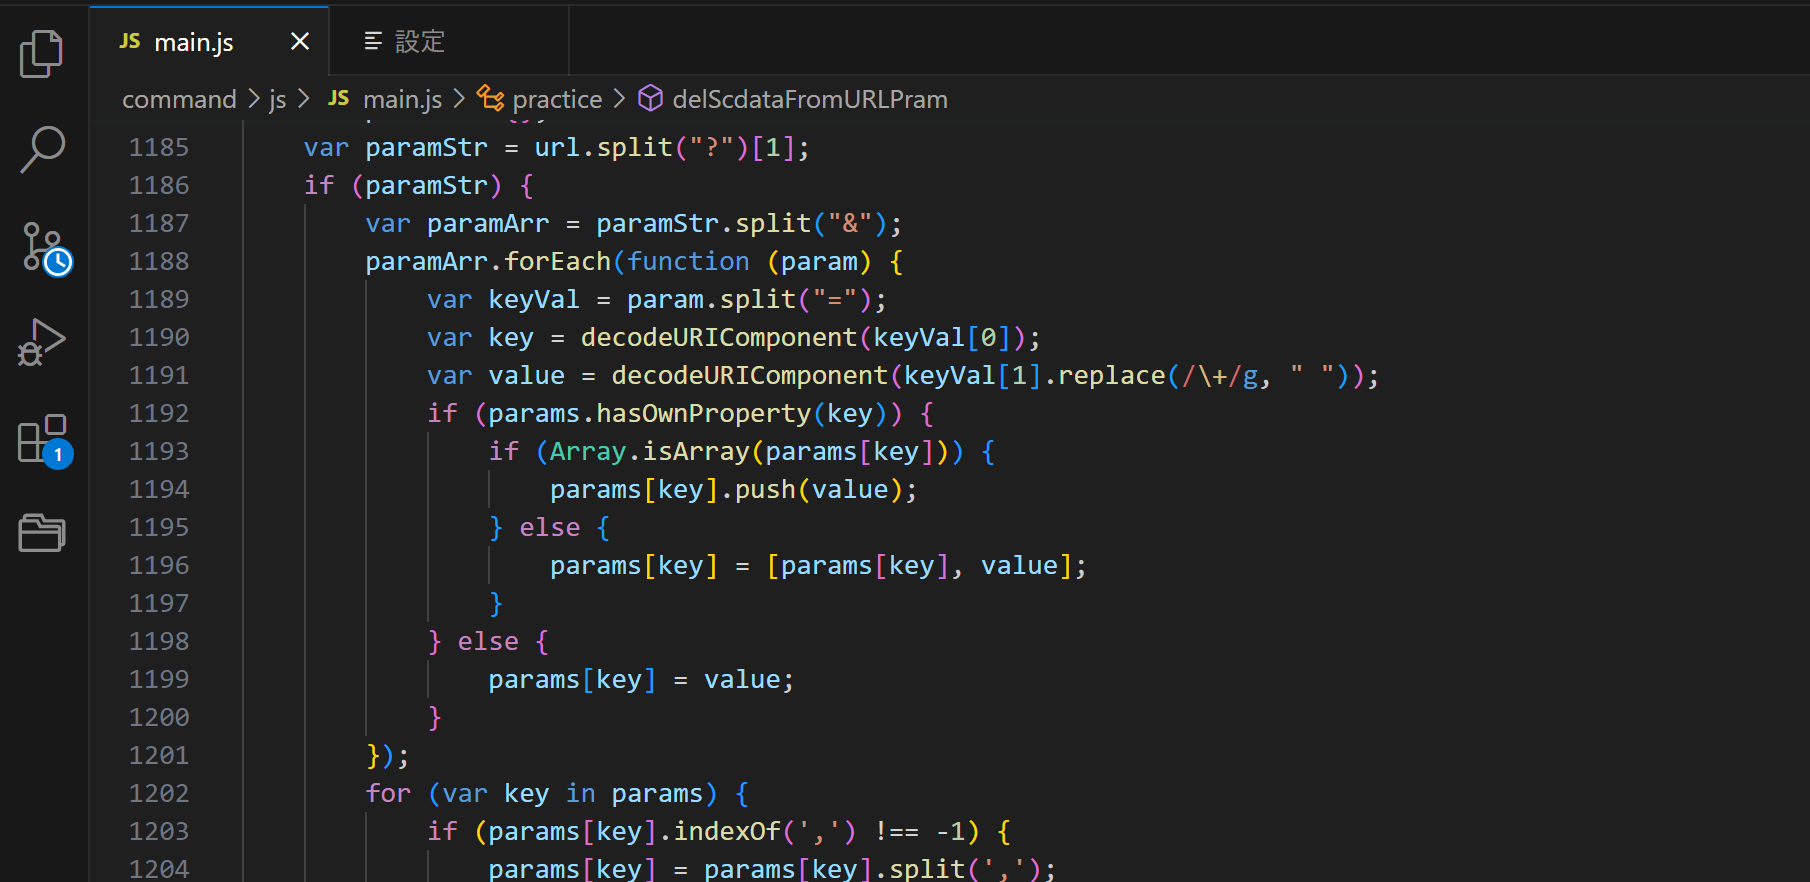Screen dimensions: 1810x882
Task: Open Source Control view with pending badge
Action: coord(46,248)
